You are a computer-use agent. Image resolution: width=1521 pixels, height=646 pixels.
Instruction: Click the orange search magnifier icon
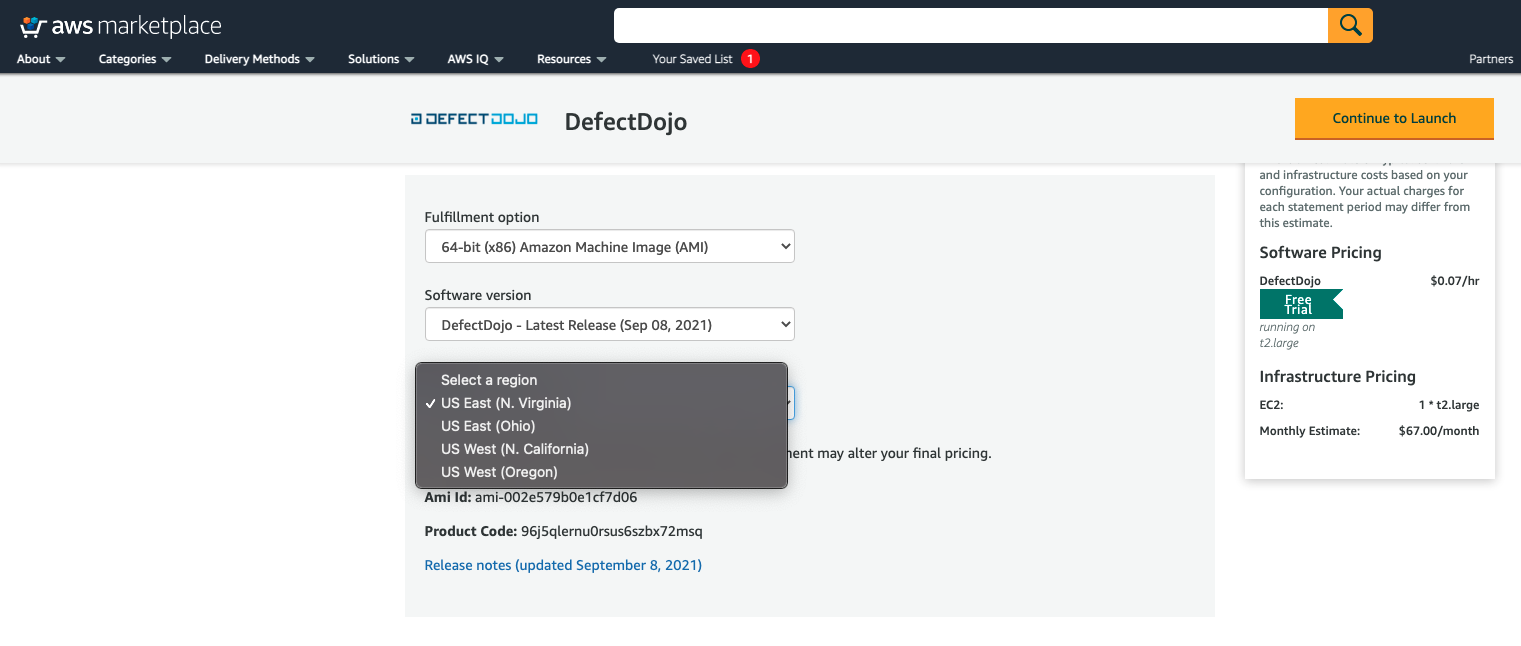[x=1349, y=25]
